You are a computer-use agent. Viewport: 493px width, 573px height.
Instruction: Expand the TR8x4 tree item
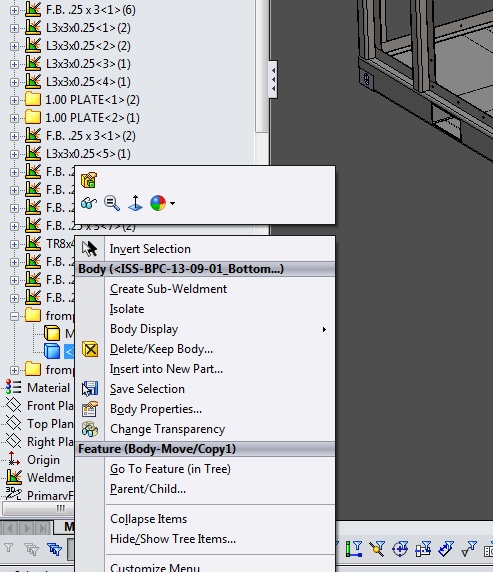[14, 244]
